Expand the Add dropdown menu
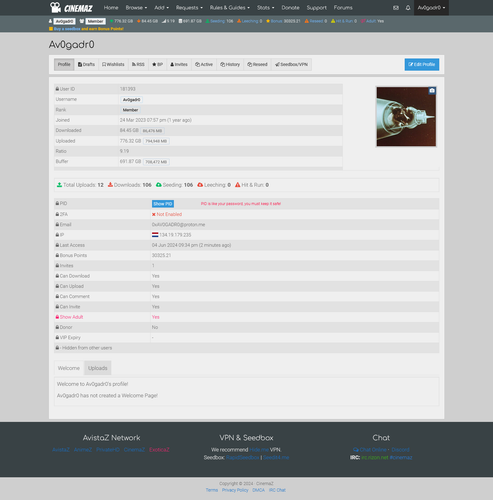Viewport: 493px width, 500px height. click(x=162, y=8)
